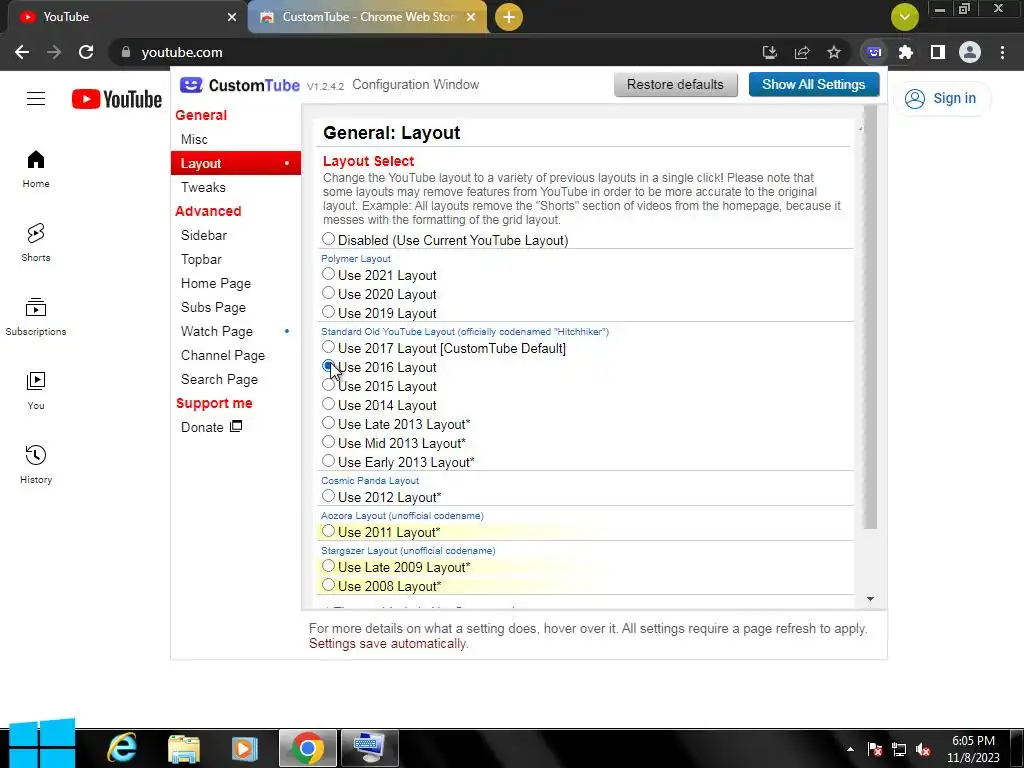Select Use Late 2013 Layout
The width and height of the screenshot is (1024, 768).
(328, 423)
